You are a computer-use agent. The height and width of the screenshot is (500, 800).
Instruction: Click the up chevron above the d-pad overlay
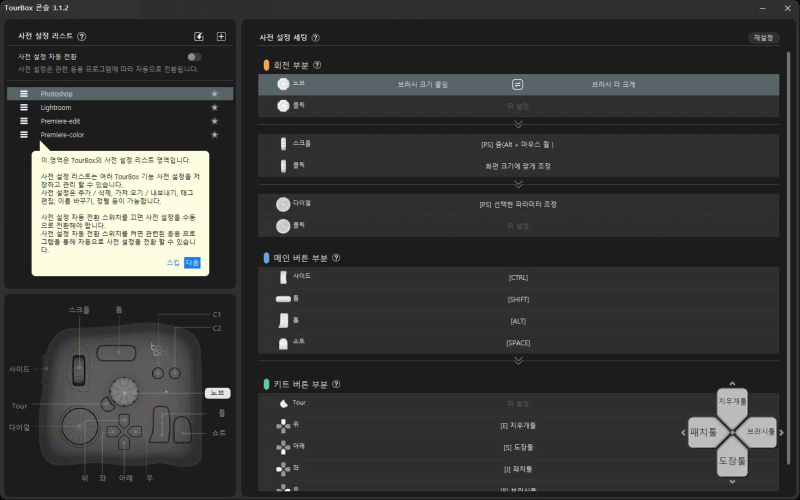[732, 384]
